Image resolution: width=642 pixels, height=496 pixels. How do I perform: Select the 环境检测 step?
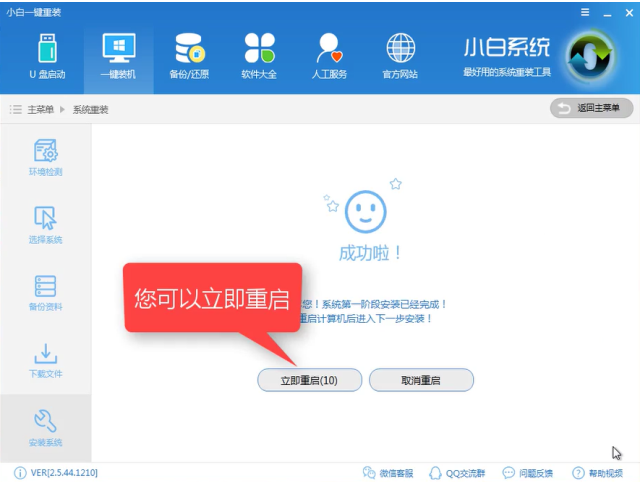coord(45,158)
